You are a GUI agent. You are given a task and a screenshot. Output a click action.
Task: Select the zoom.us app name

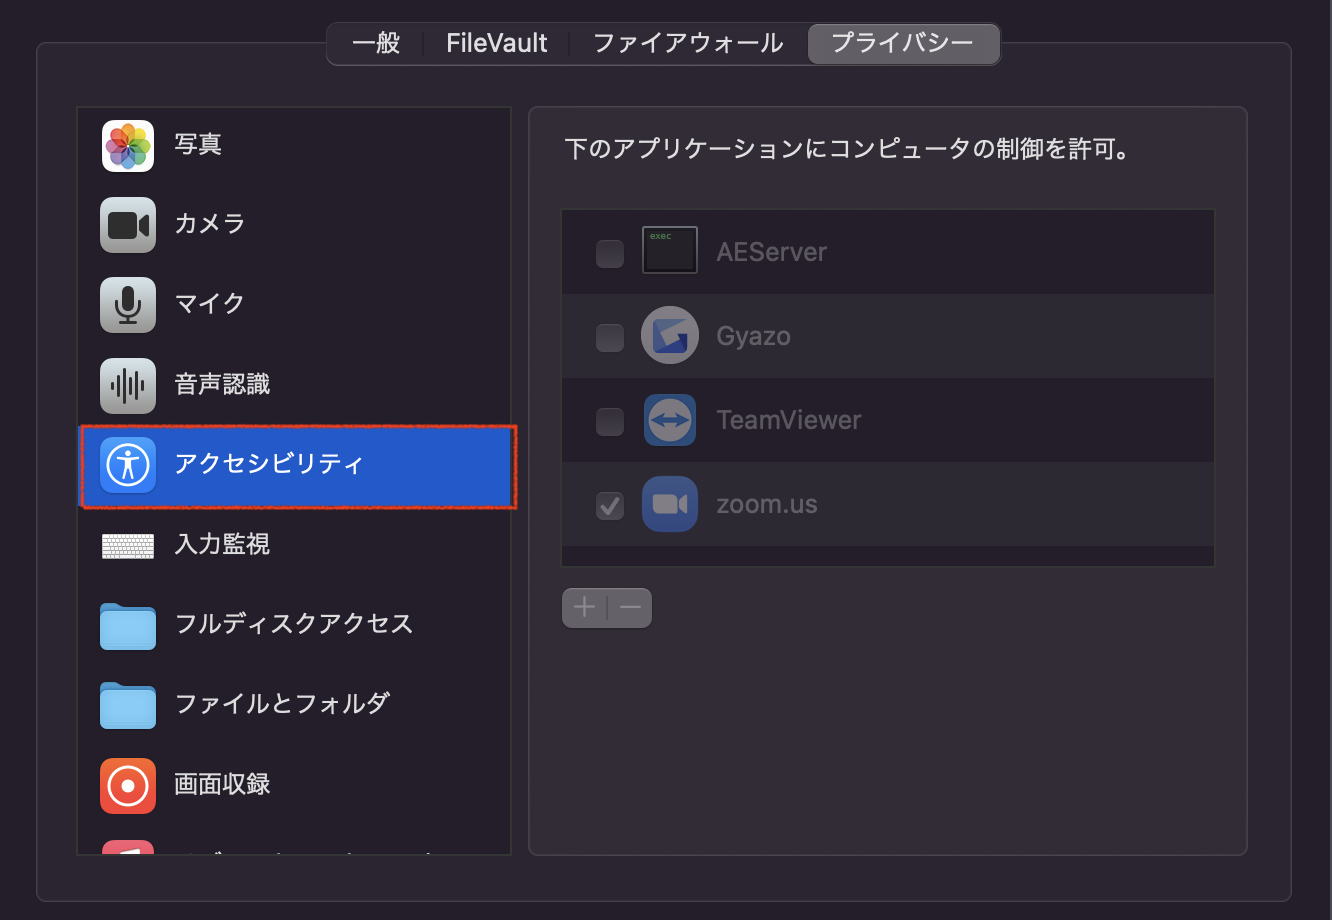click(767, 505)
